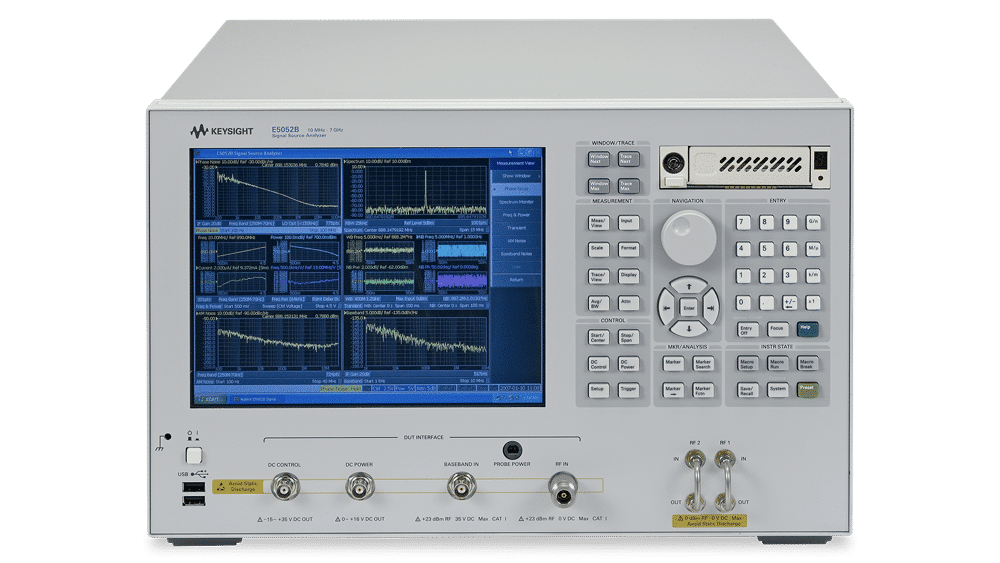Select the Trace Max key

628,186
